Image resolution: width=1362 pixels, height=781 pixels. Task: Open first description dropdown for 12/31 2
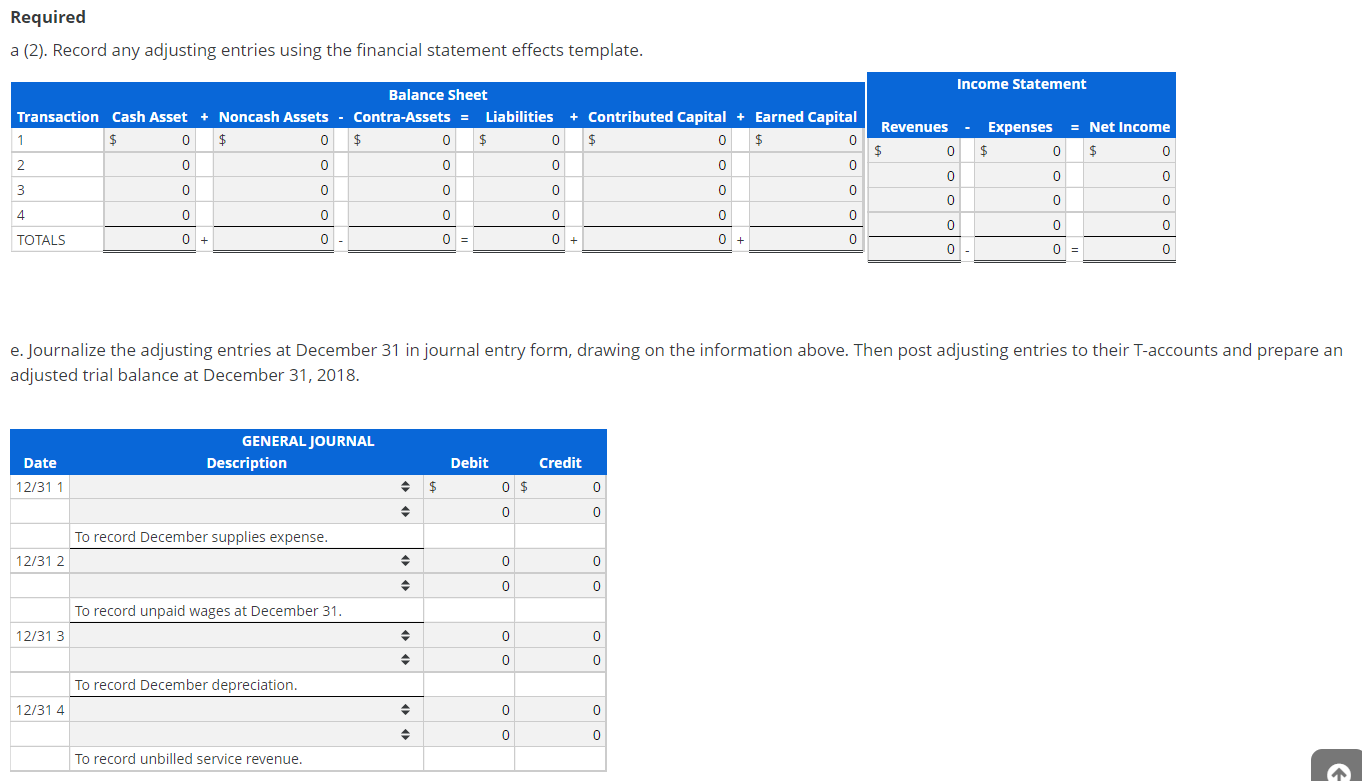[x=246, y=561]
